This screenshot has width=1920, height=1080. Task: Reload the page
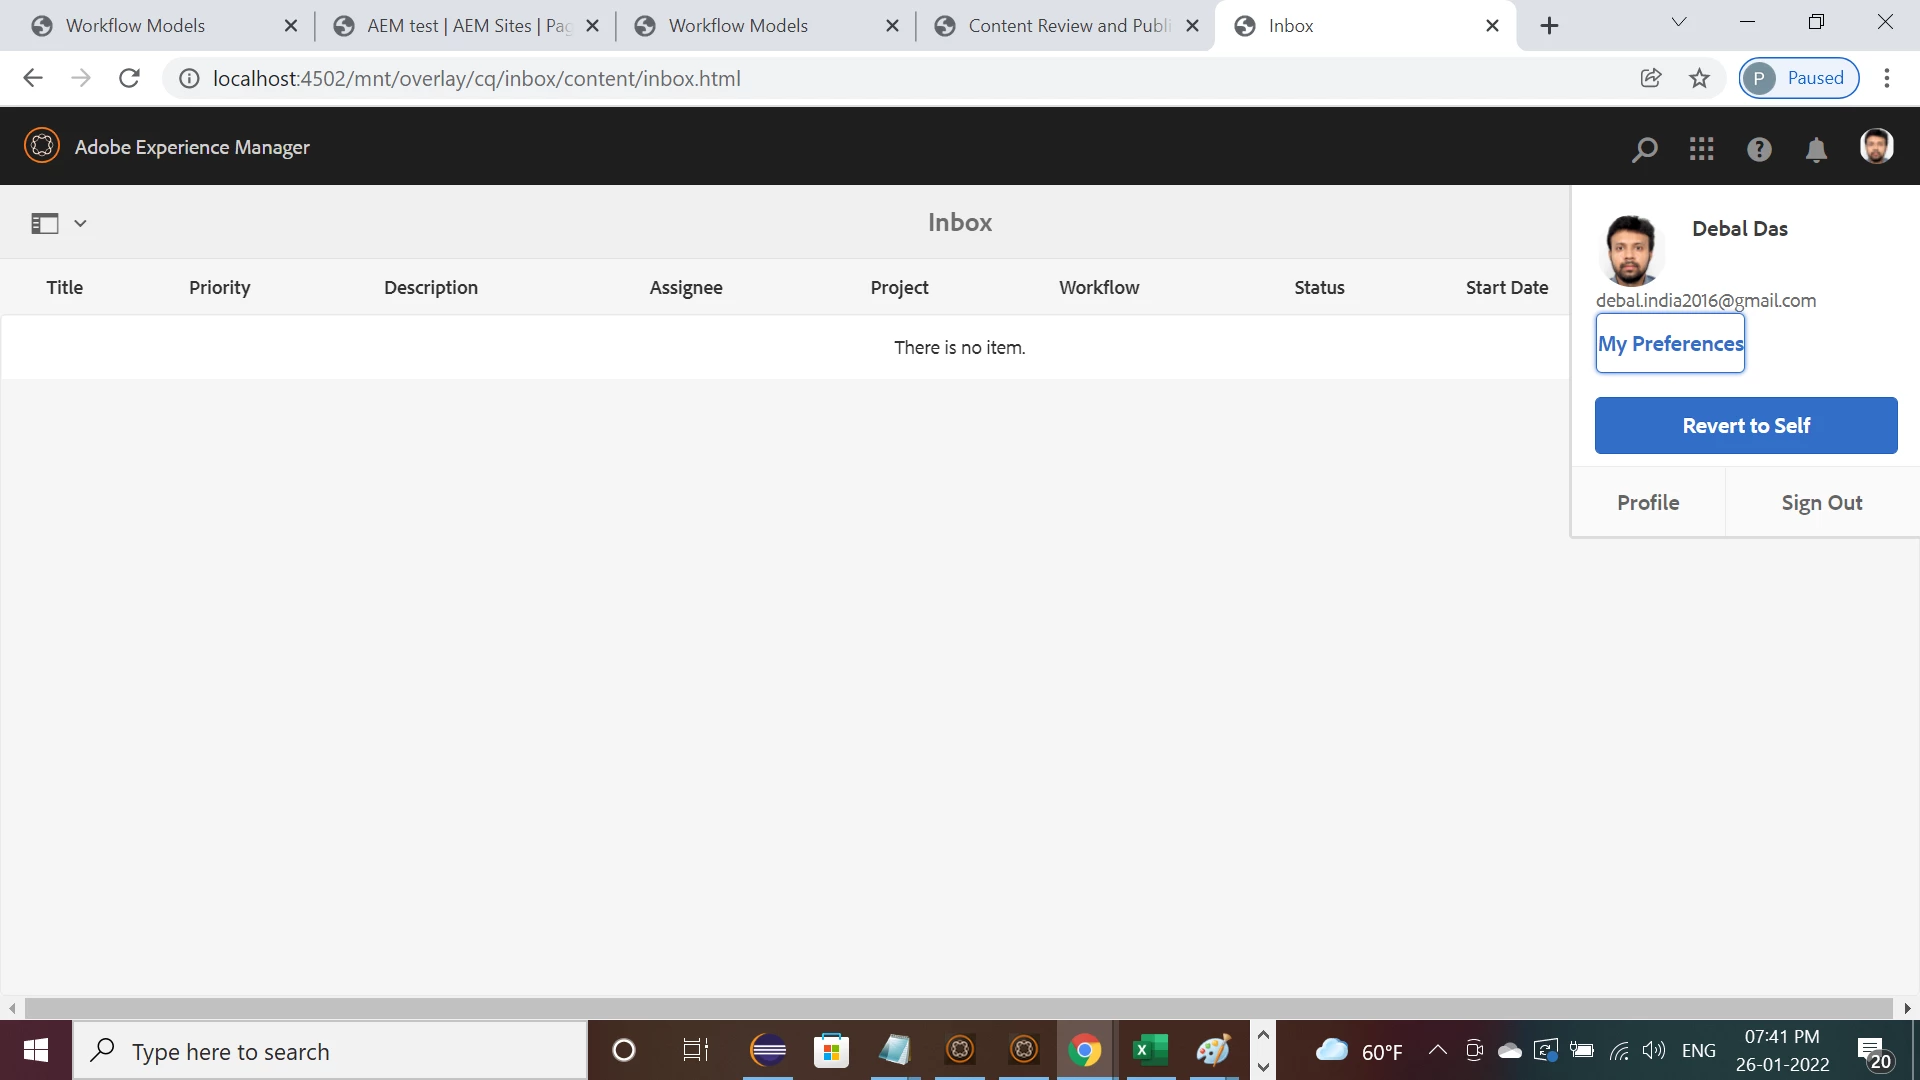pos(129,78)
